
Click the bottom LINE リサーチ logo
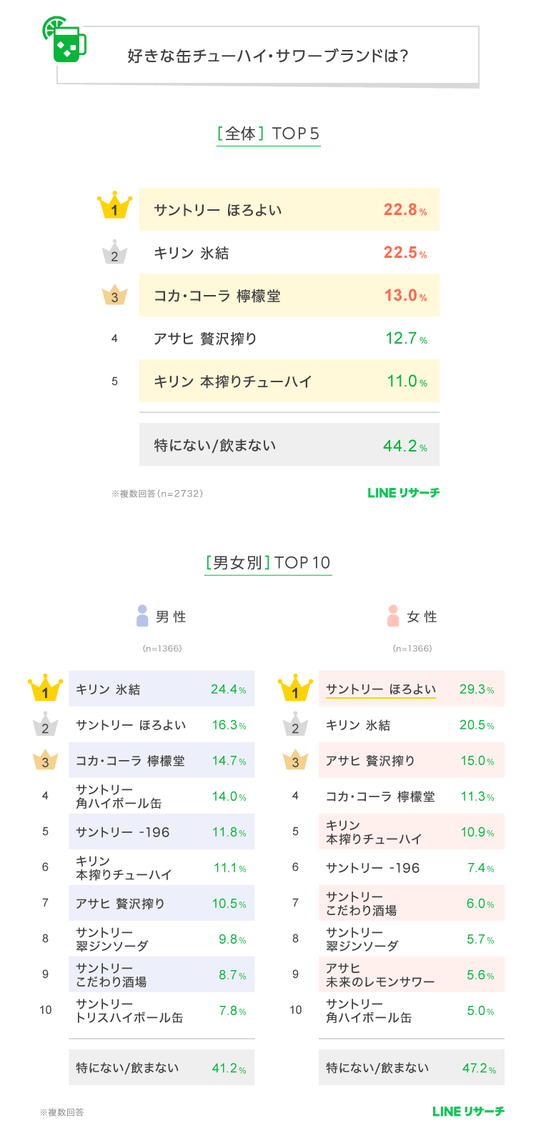468,1111
